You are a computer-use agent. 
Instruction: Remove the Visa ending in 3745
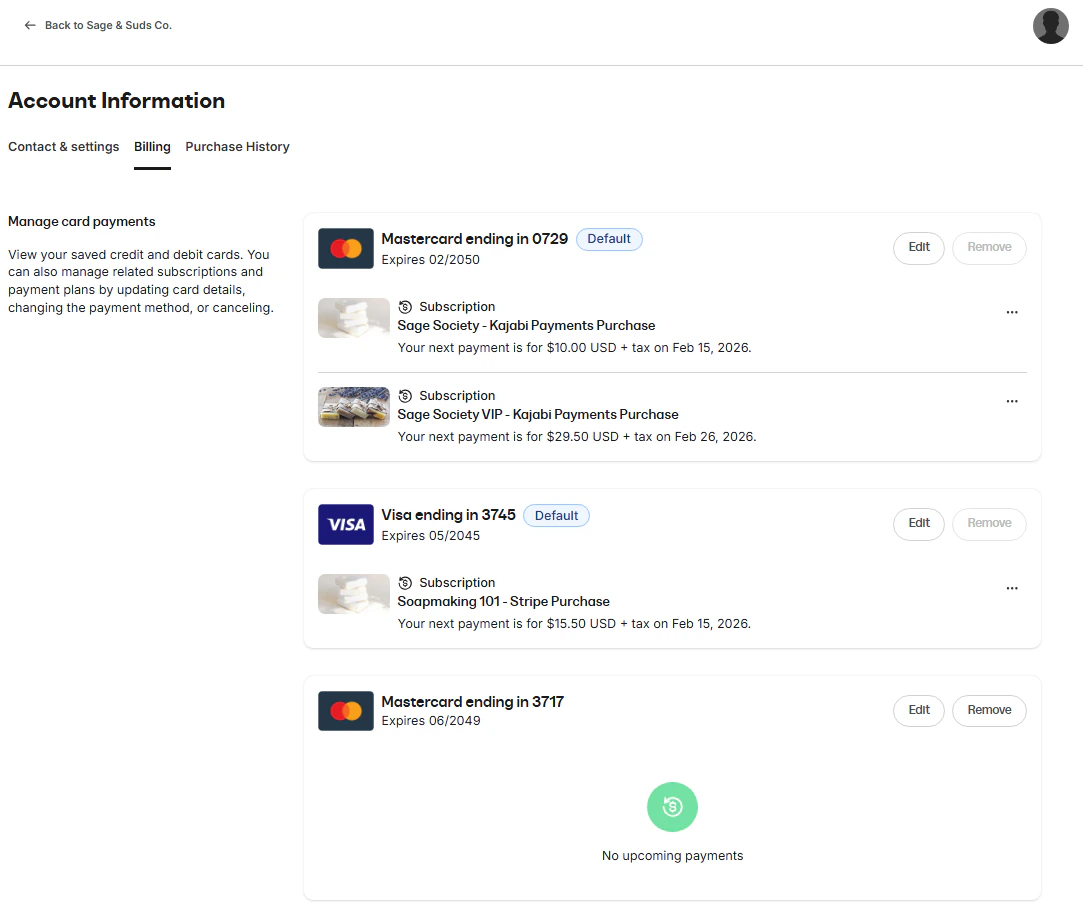click(x=989, y=524)
